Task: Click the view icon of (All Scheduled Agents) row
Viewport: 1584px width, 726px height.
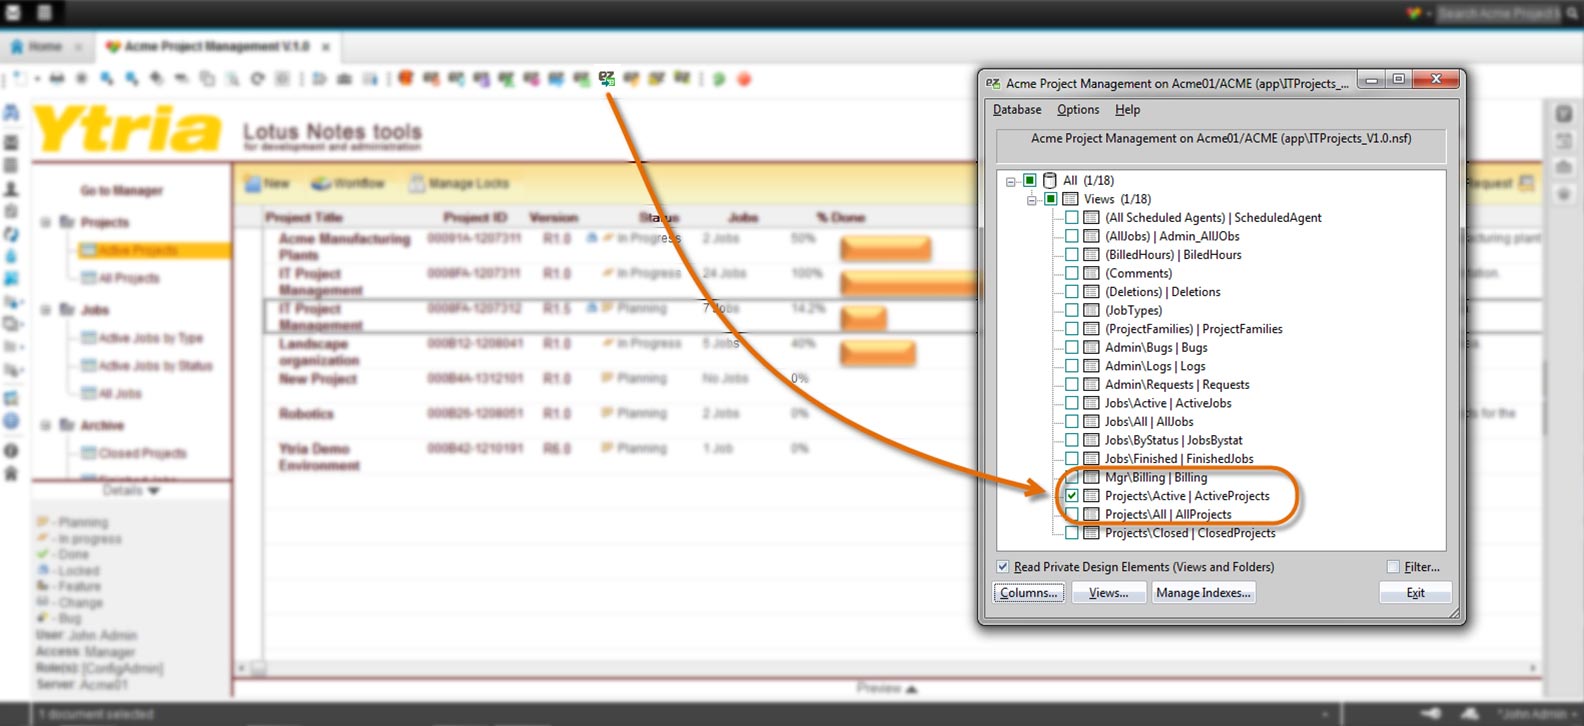Action: [x=1091, y=217]
